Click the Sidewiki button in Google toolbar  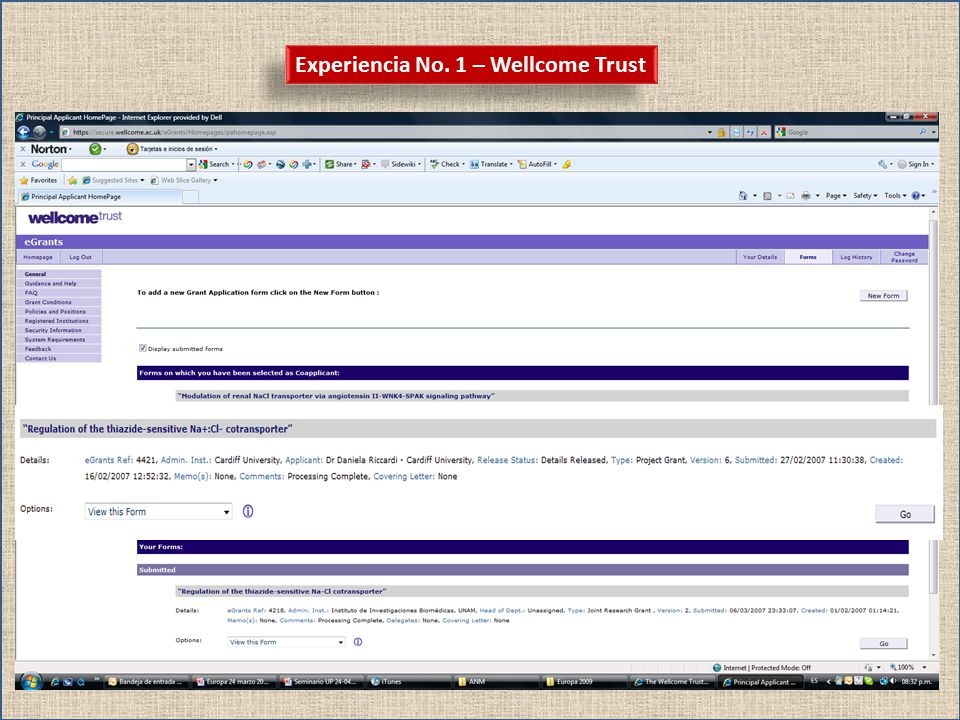pos(399,164)
